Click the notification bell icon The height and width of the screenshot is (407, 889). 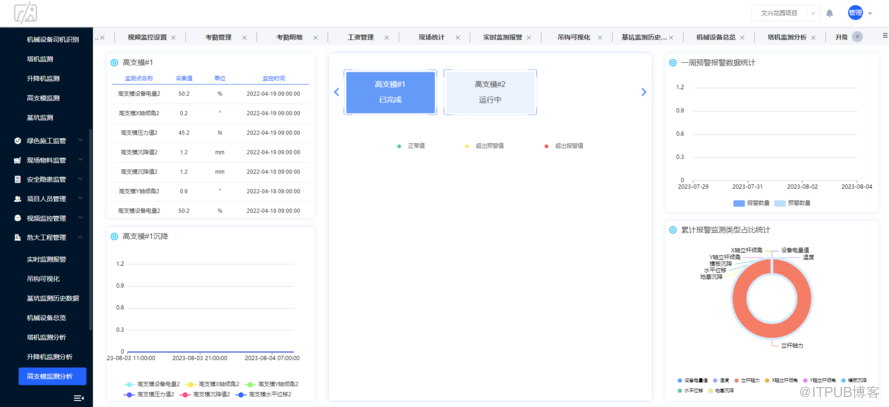click(829, 13)
